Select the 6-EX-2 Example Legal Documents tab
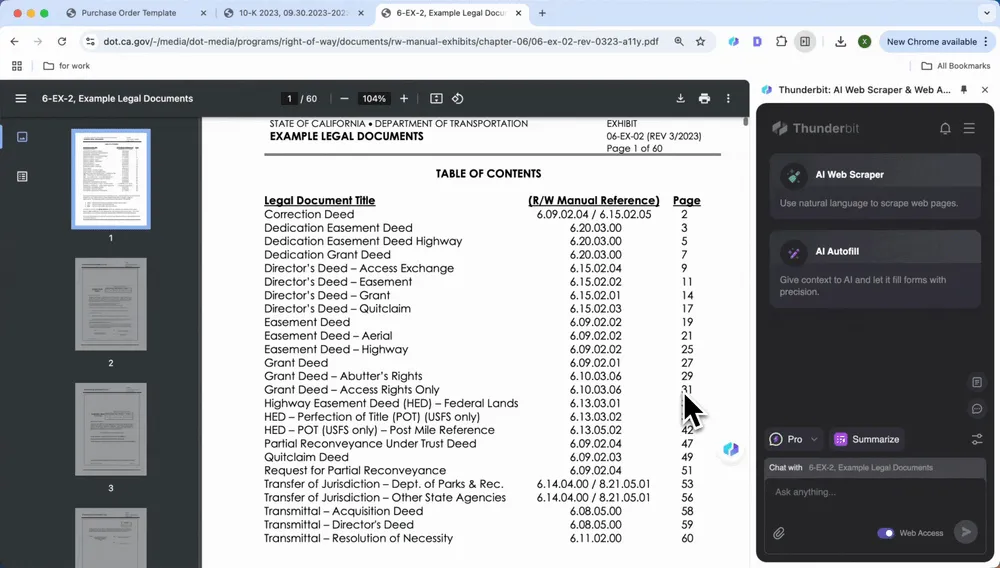 [x=451, y=13]
